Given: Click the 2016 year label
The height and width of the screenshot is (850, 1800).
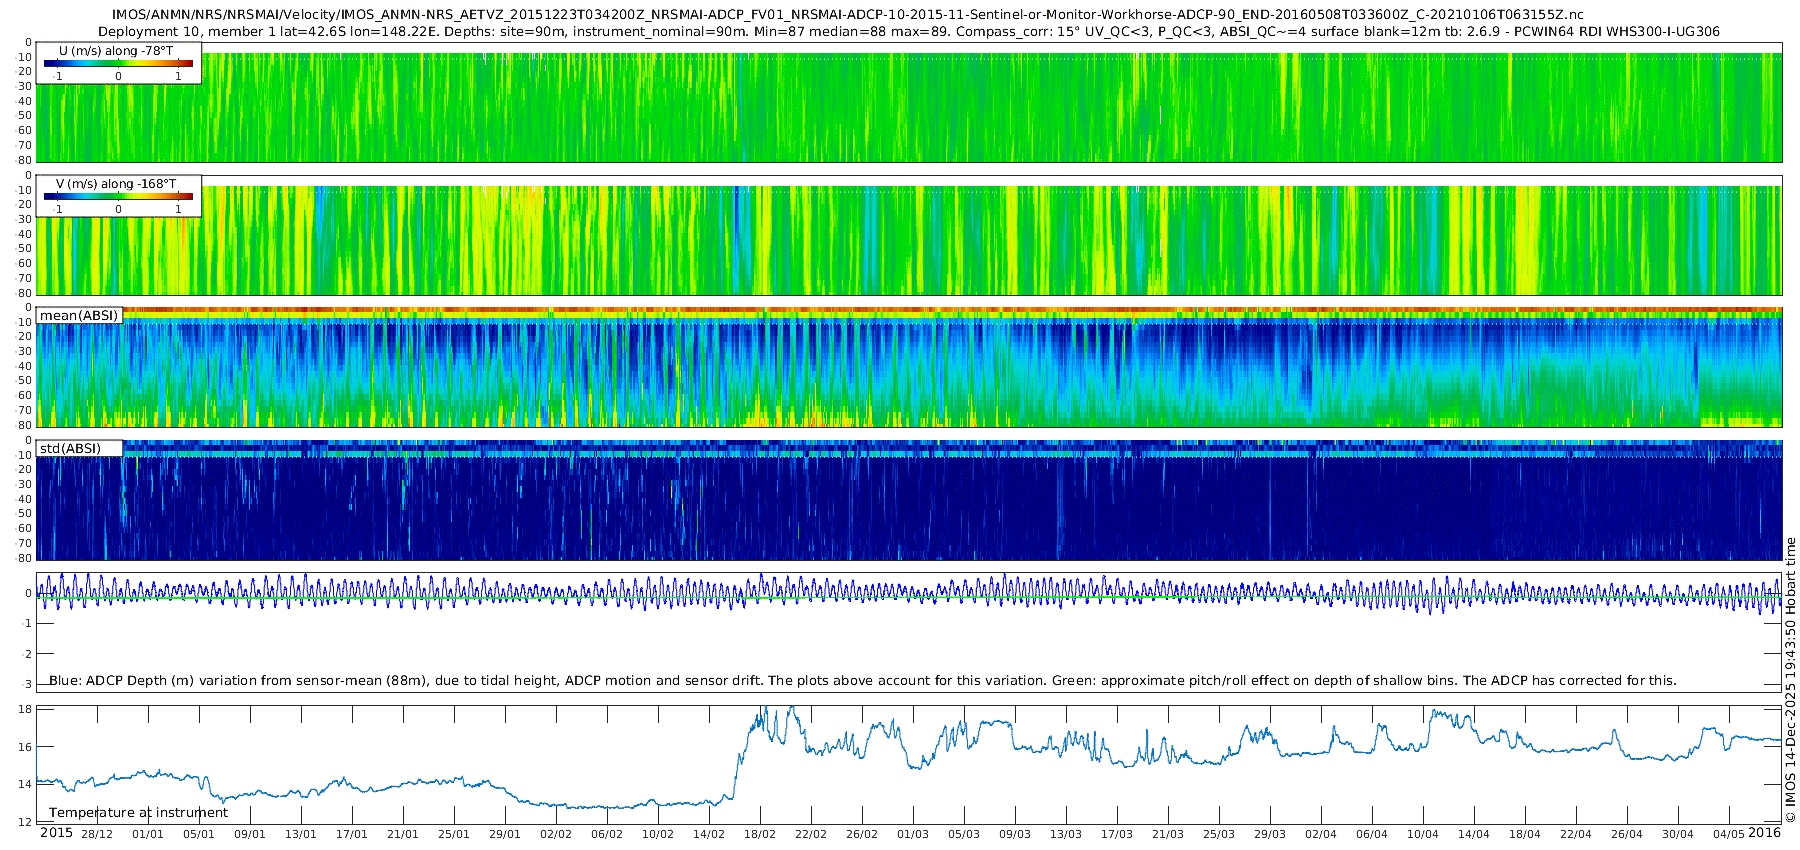Looking at the screenshot, I should pos(1765,833).
